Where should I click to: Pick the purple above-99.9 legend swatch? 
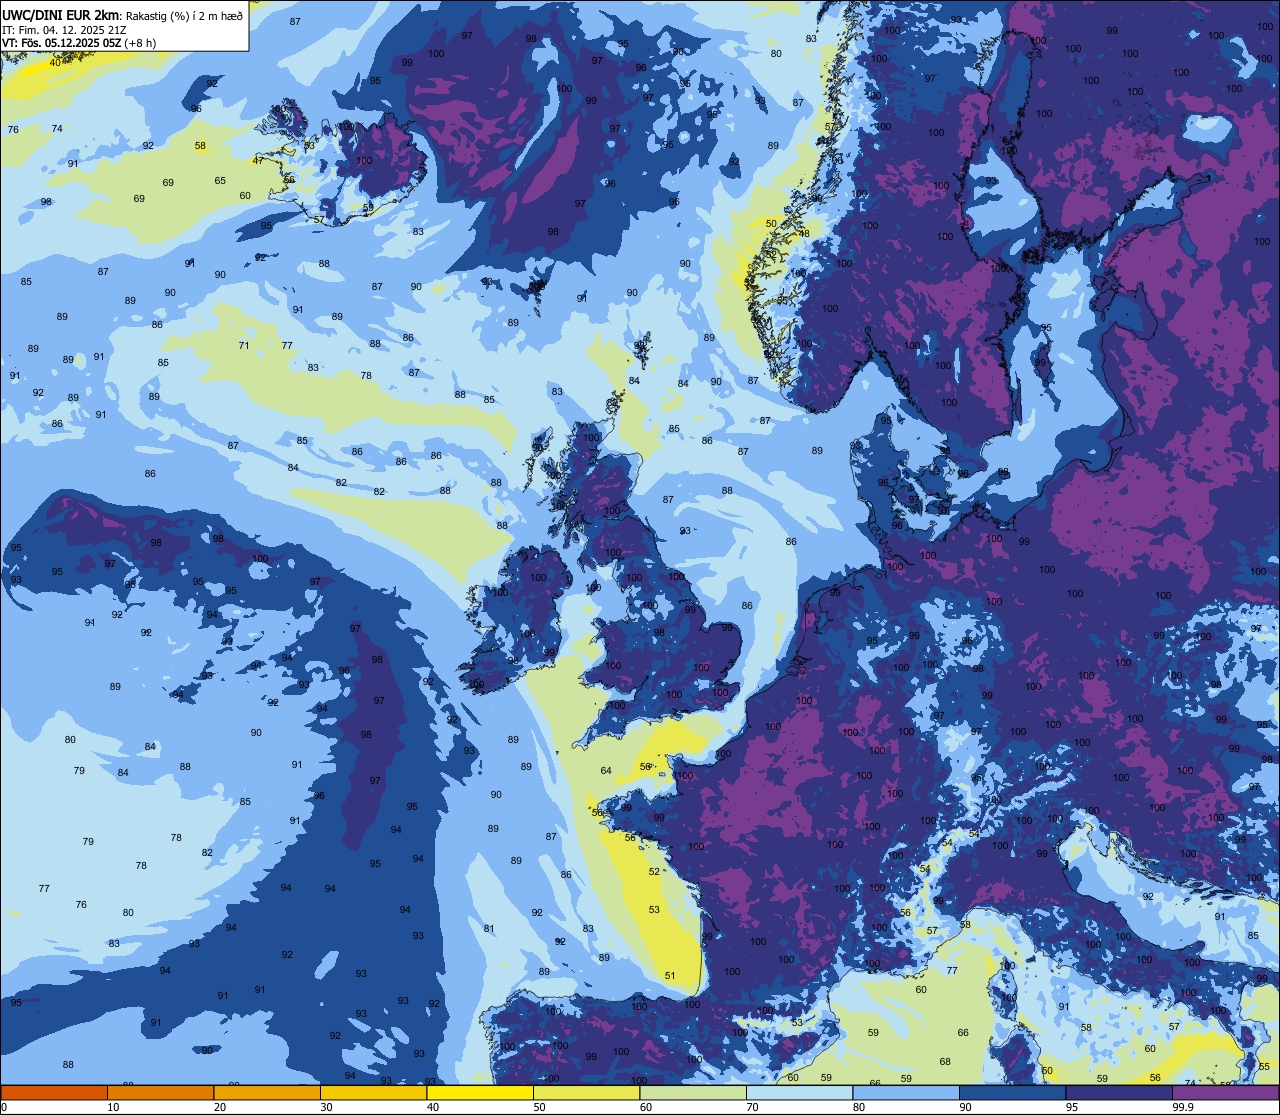point(1226,1092)
